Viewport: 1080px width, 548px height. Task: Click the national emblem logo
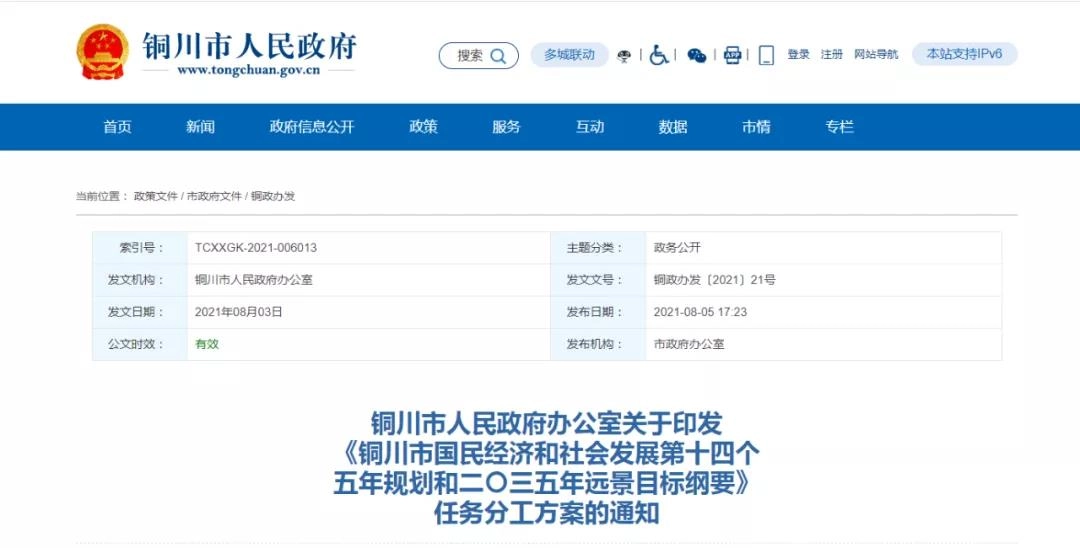pos(103,53)
